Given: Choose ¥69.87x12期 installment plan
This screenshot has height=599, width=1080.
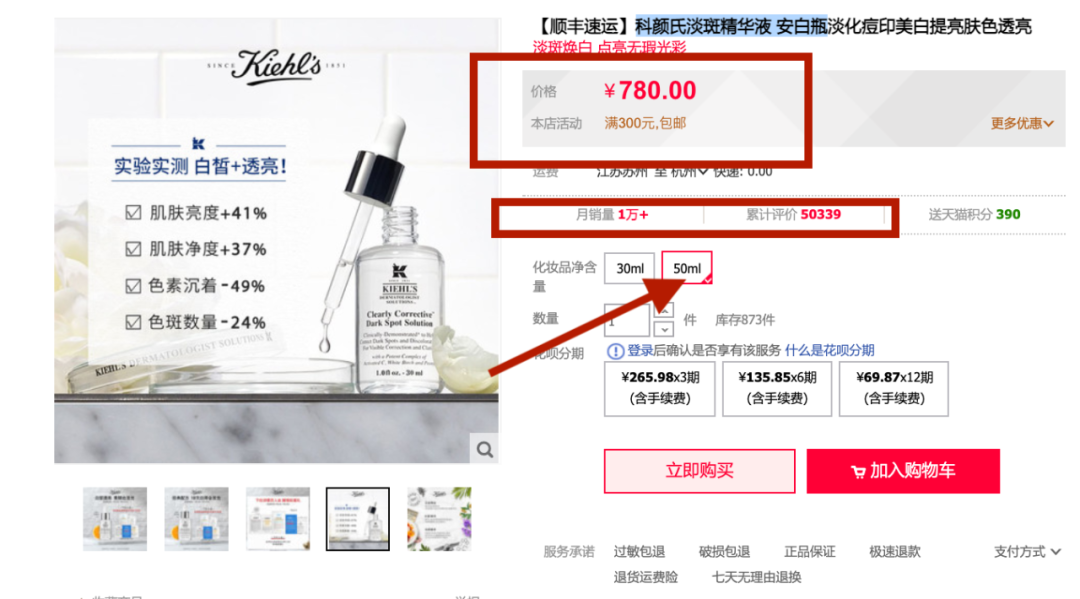Looking at the screenshot, I should (893, 388).
